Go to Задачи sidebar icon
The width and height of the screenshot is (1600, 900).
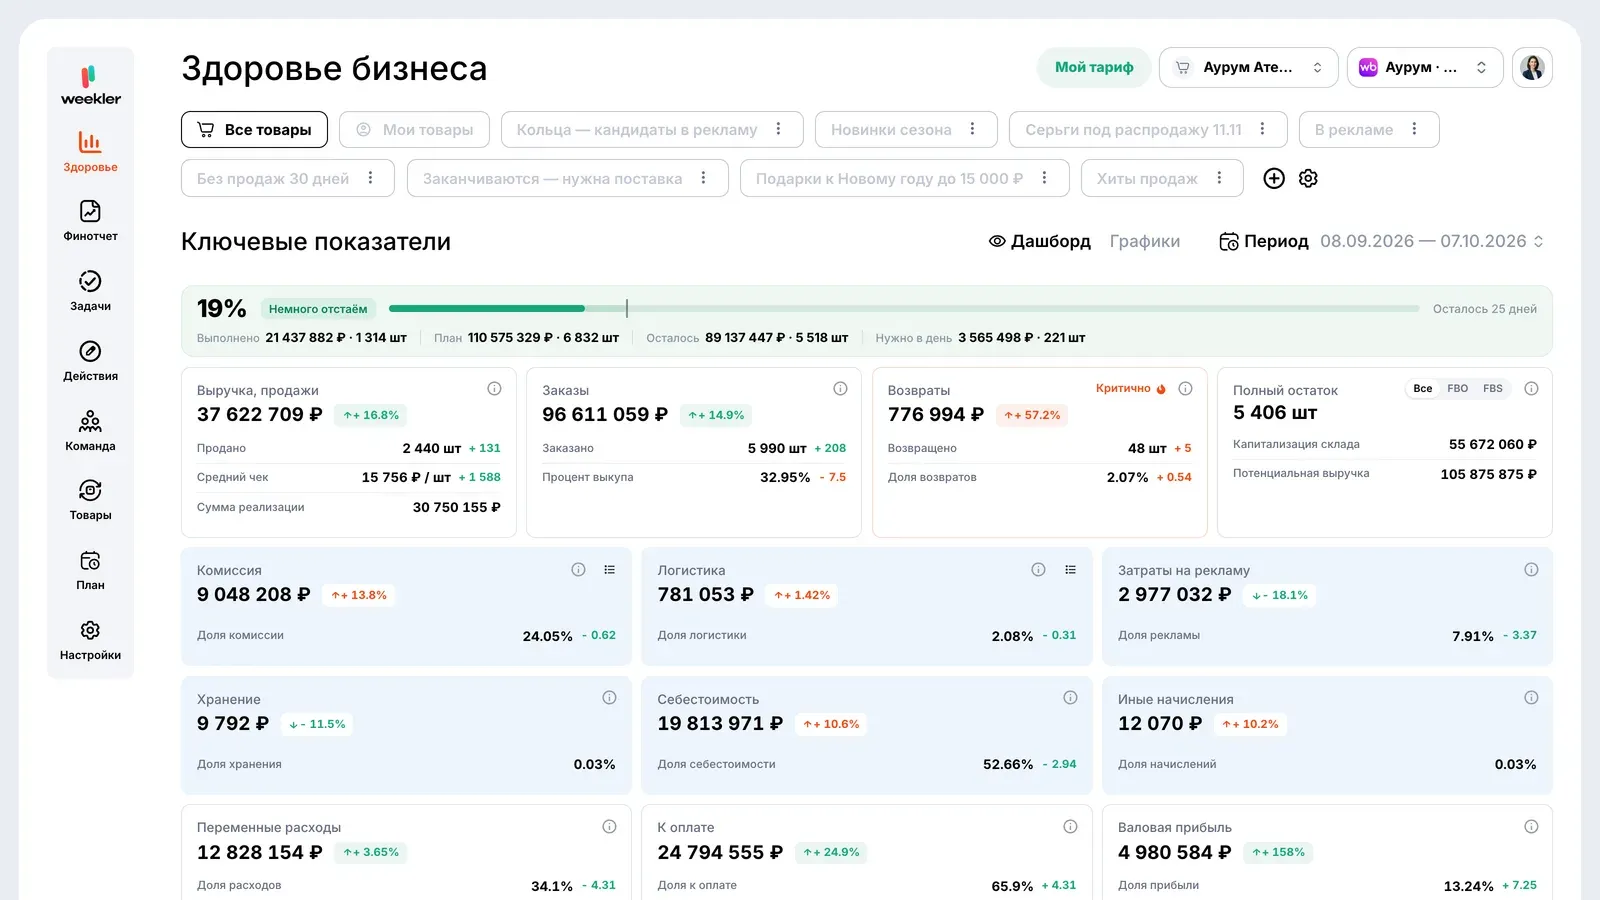90,291
